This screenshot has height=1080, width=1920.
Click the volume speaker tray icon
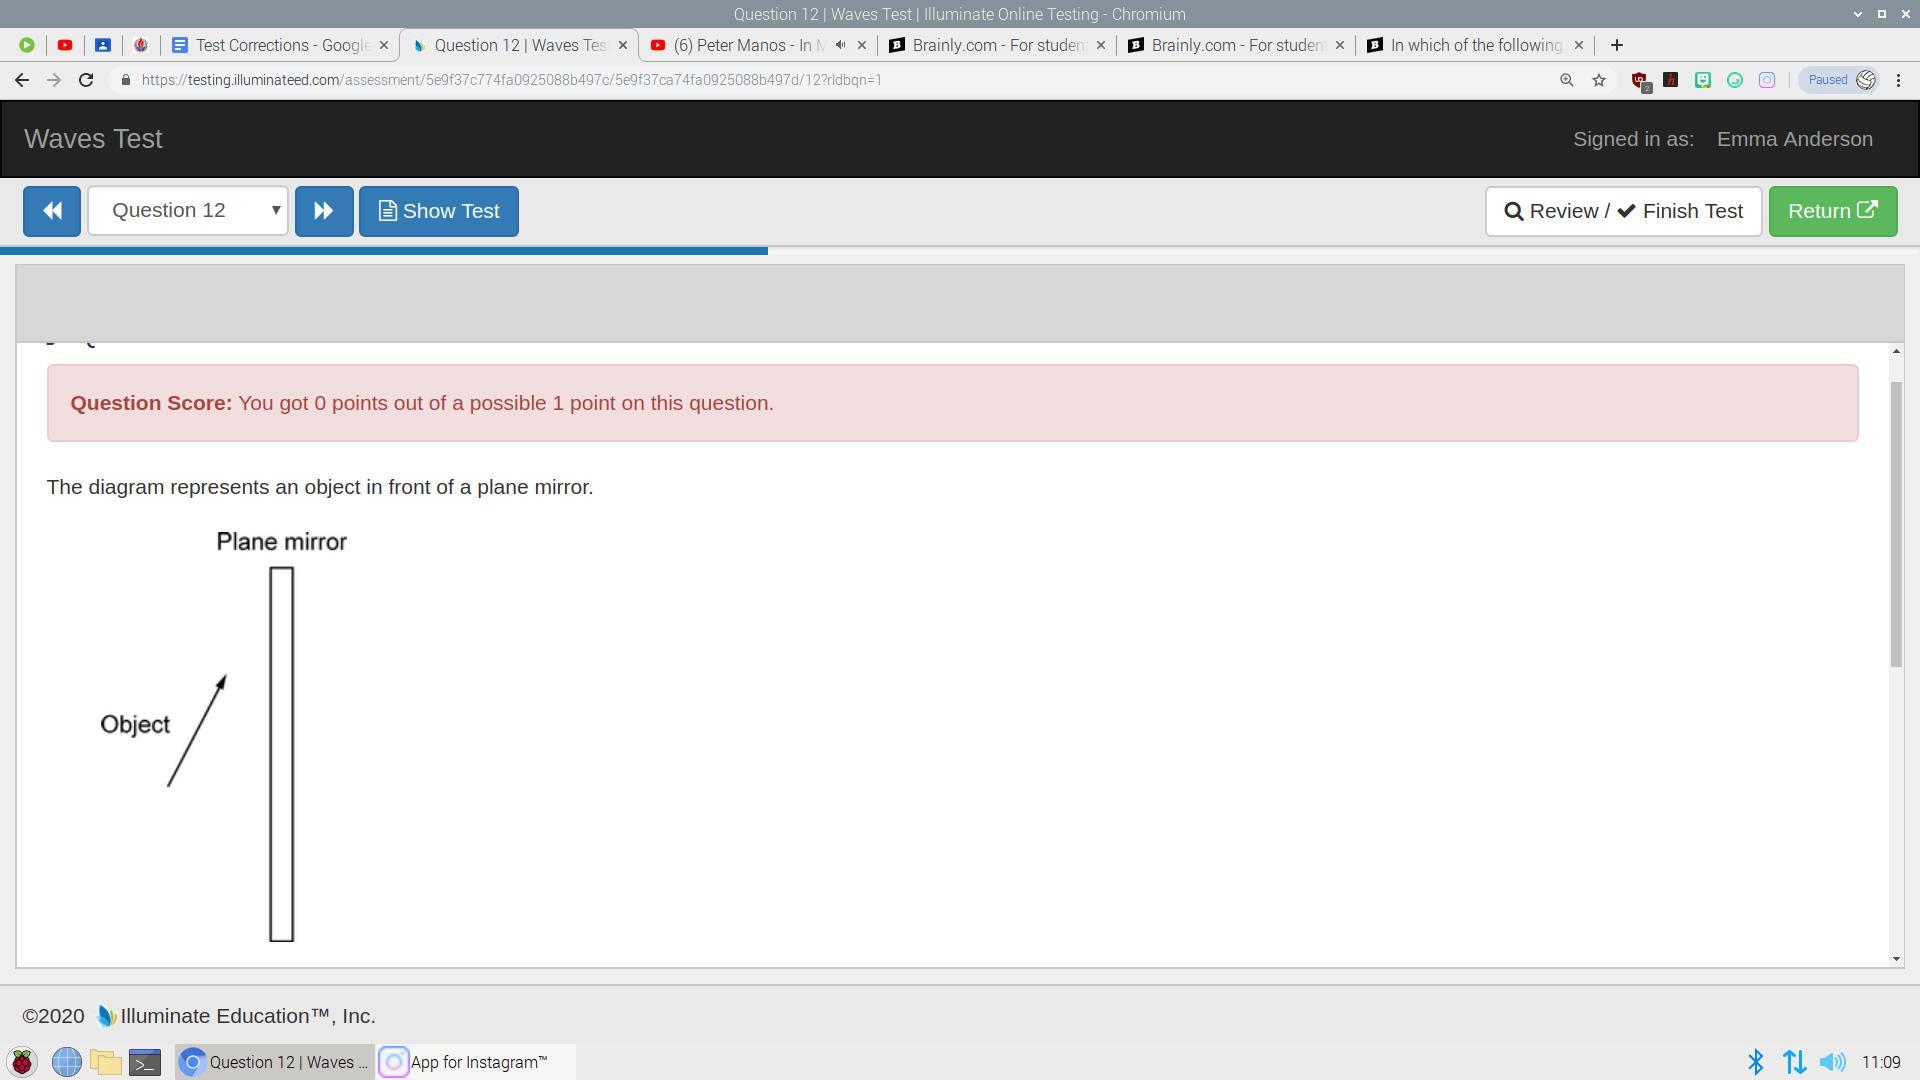1832,1062
